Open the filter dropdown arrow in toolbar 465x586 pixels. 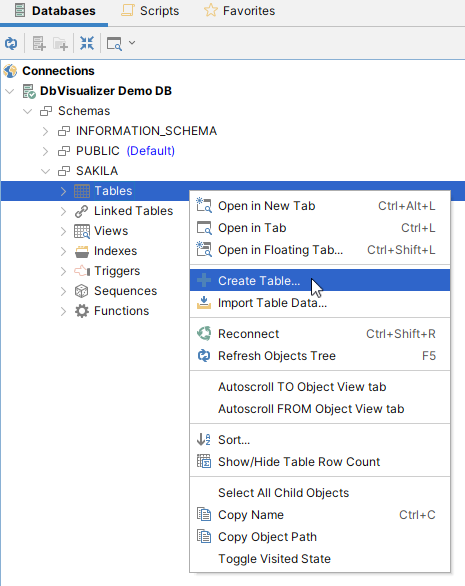tap(132, 43)
